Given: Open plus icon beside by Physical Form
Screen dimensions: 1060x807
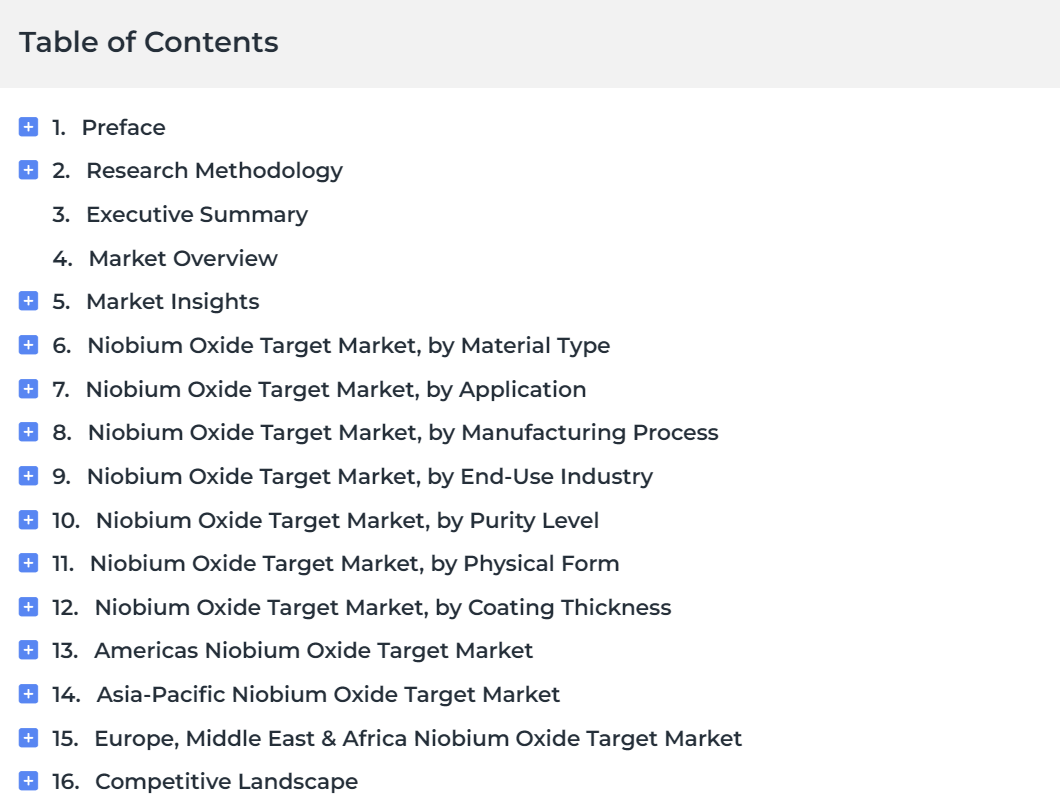Looking at the screenshot, I should click(x=28, y=562).
